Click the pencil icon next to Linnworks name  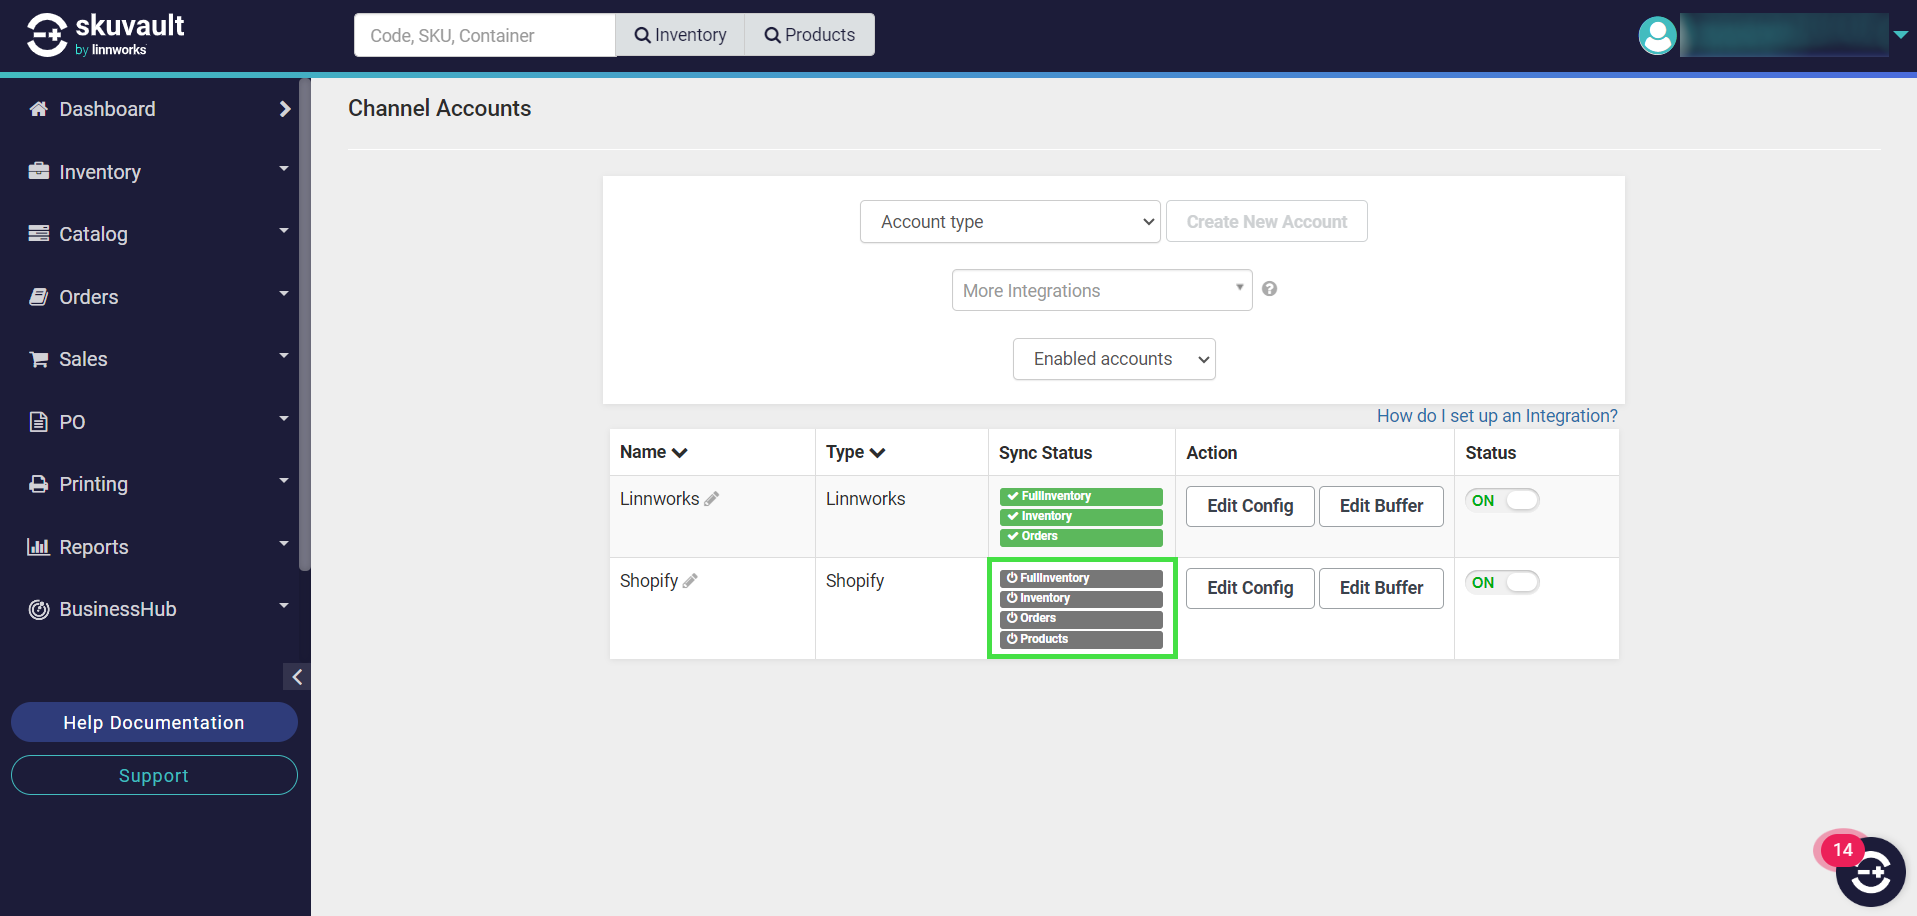click(711, 499)
